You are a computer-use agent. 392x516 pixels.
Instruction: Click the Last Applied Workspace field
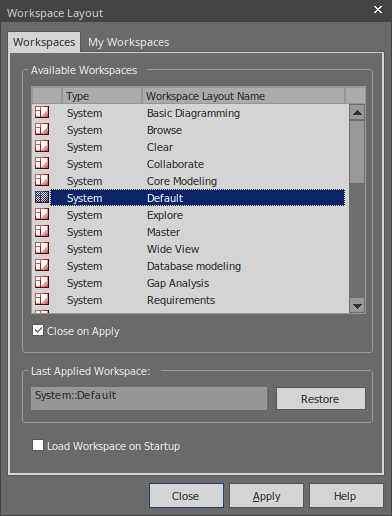[x=149, y=398]
